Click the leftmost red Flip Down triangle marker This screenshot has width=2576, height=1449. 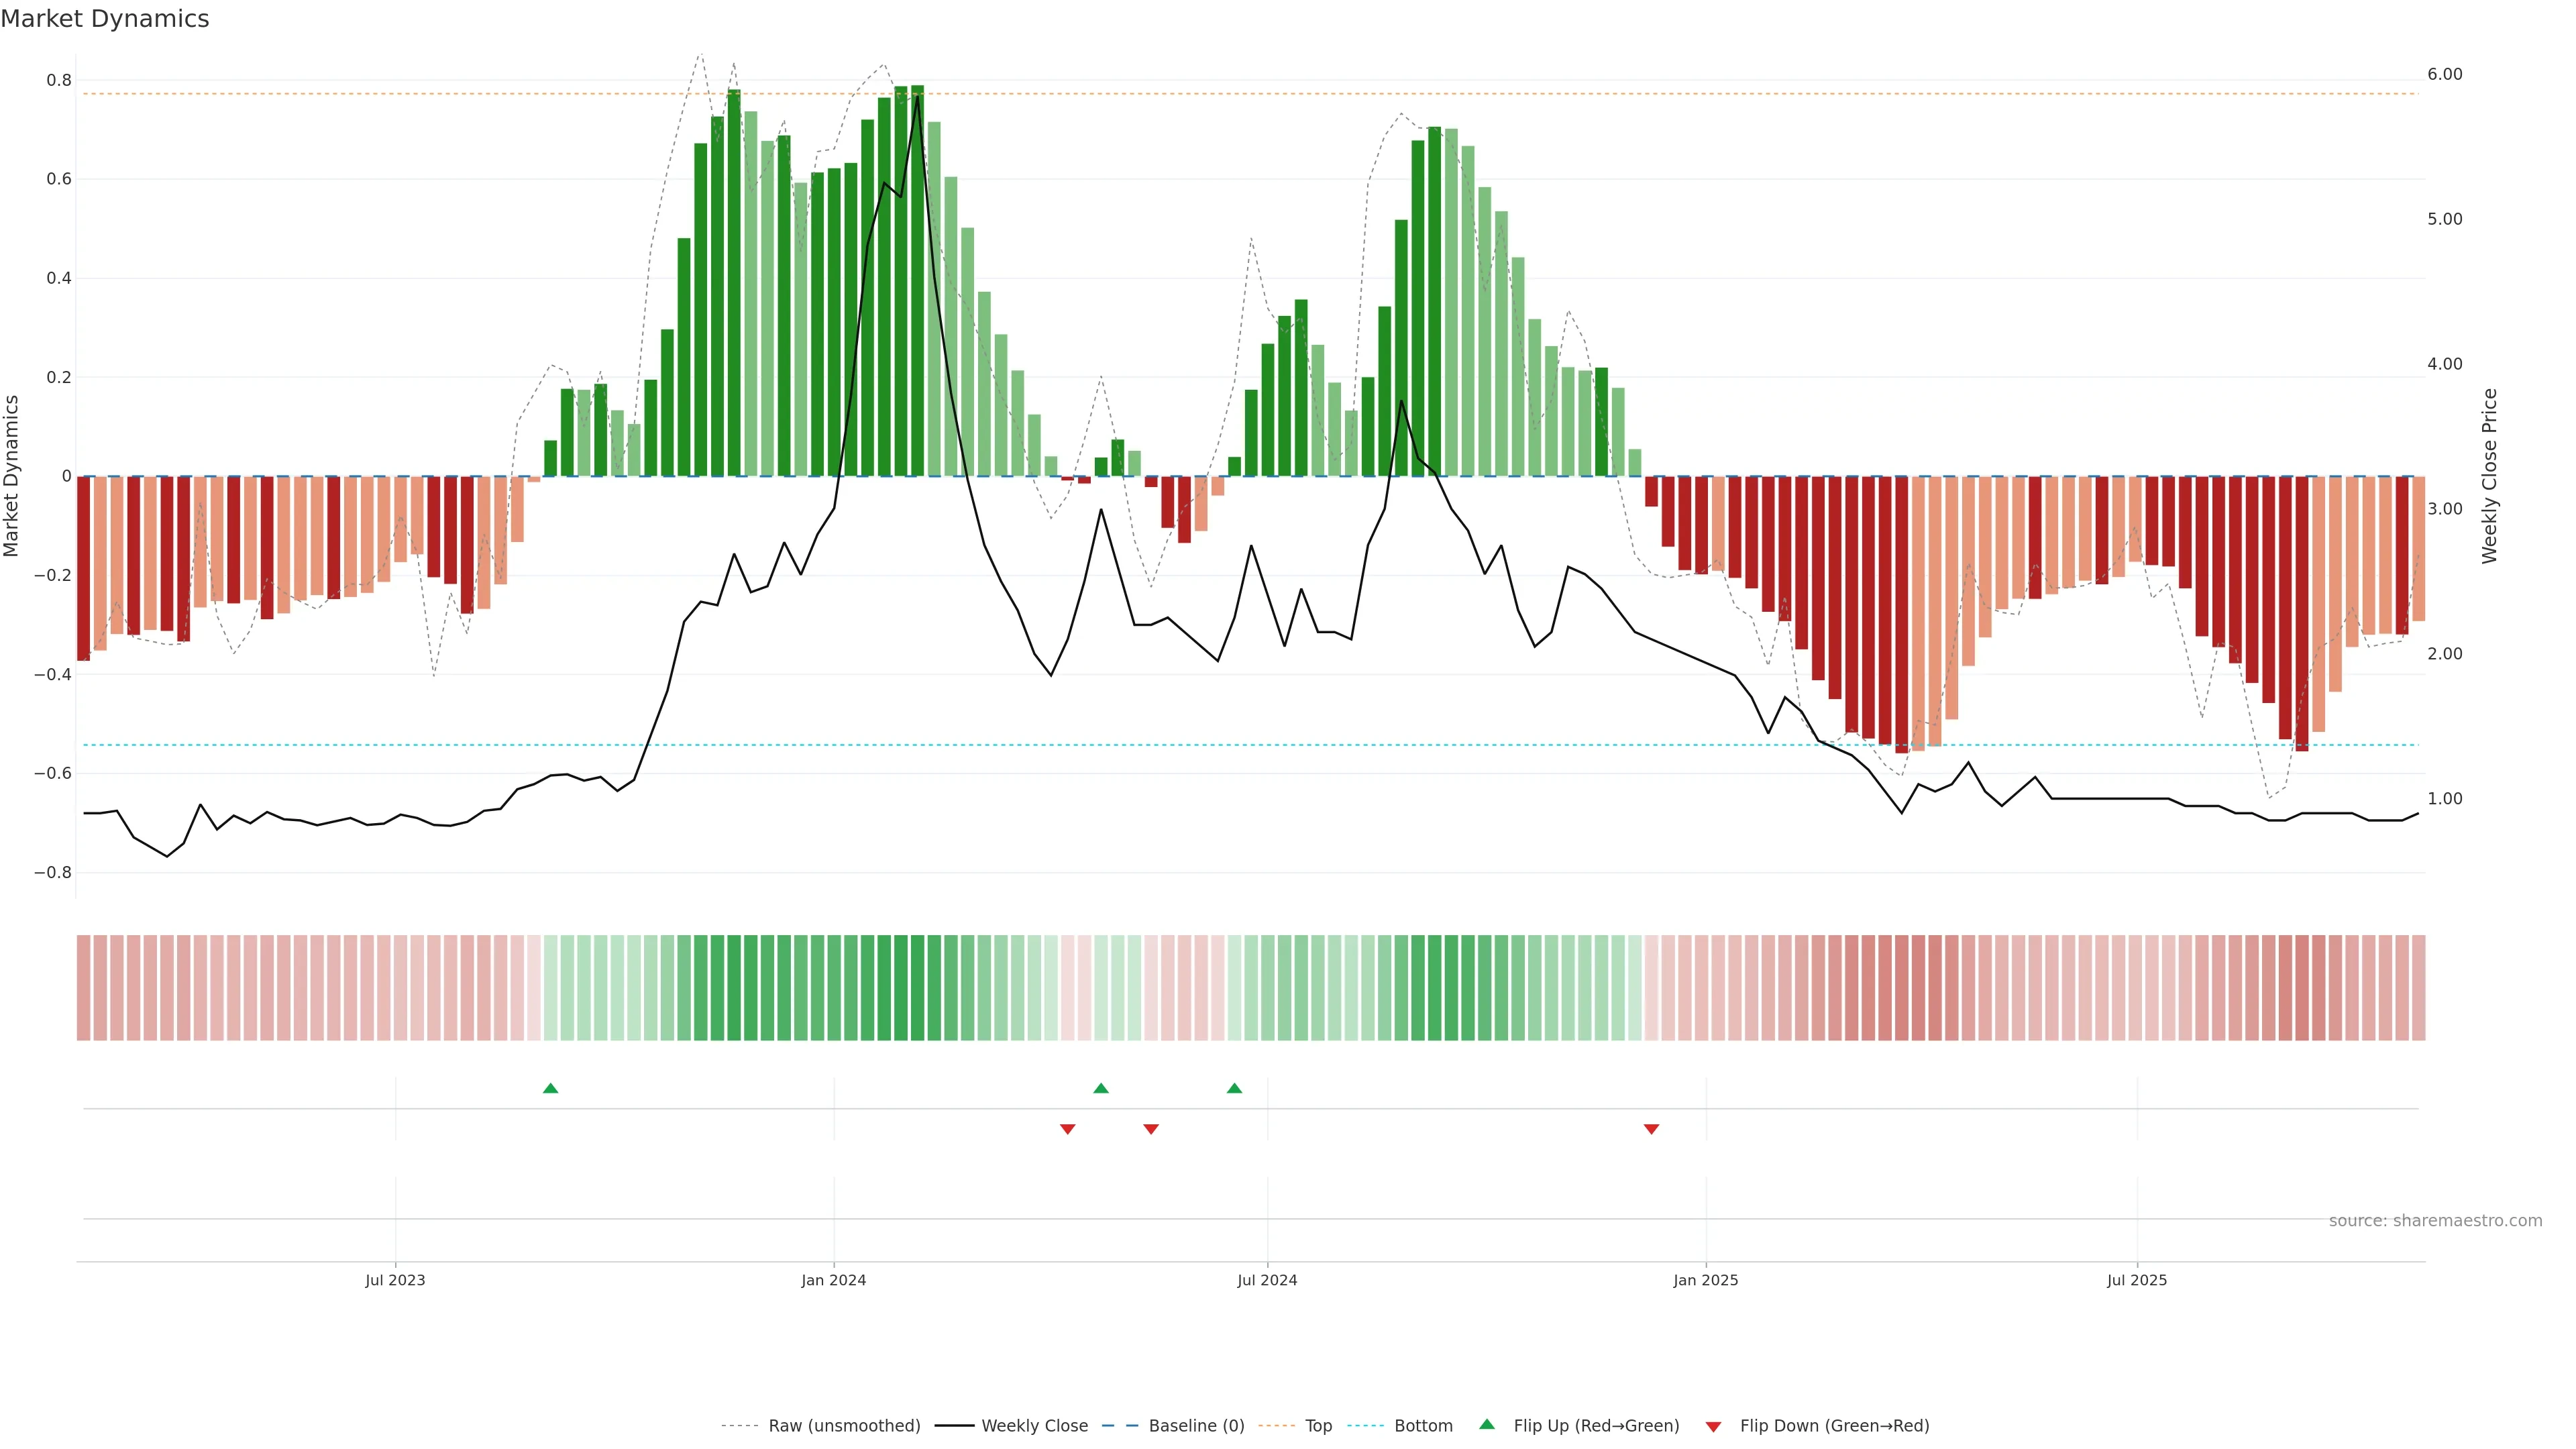[x=1067, y=1129]
